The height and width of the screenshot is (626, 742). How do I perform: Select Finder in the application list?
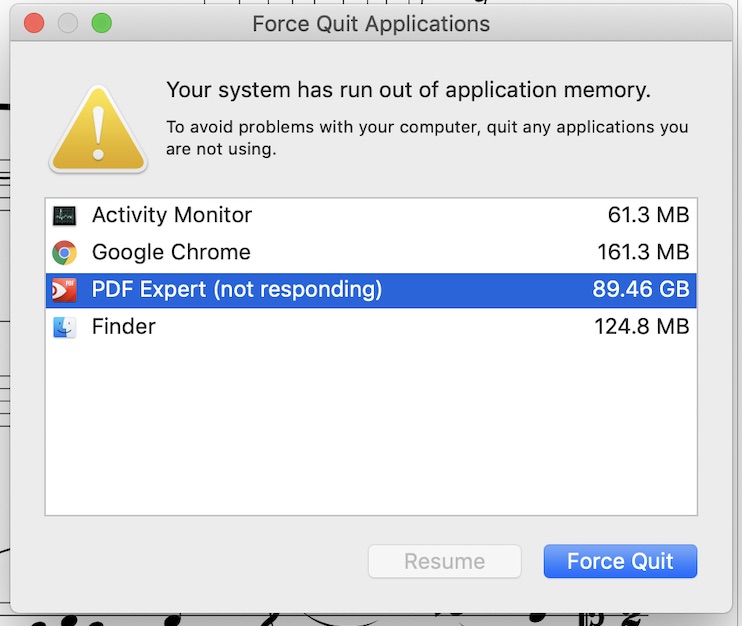point(371,327)
